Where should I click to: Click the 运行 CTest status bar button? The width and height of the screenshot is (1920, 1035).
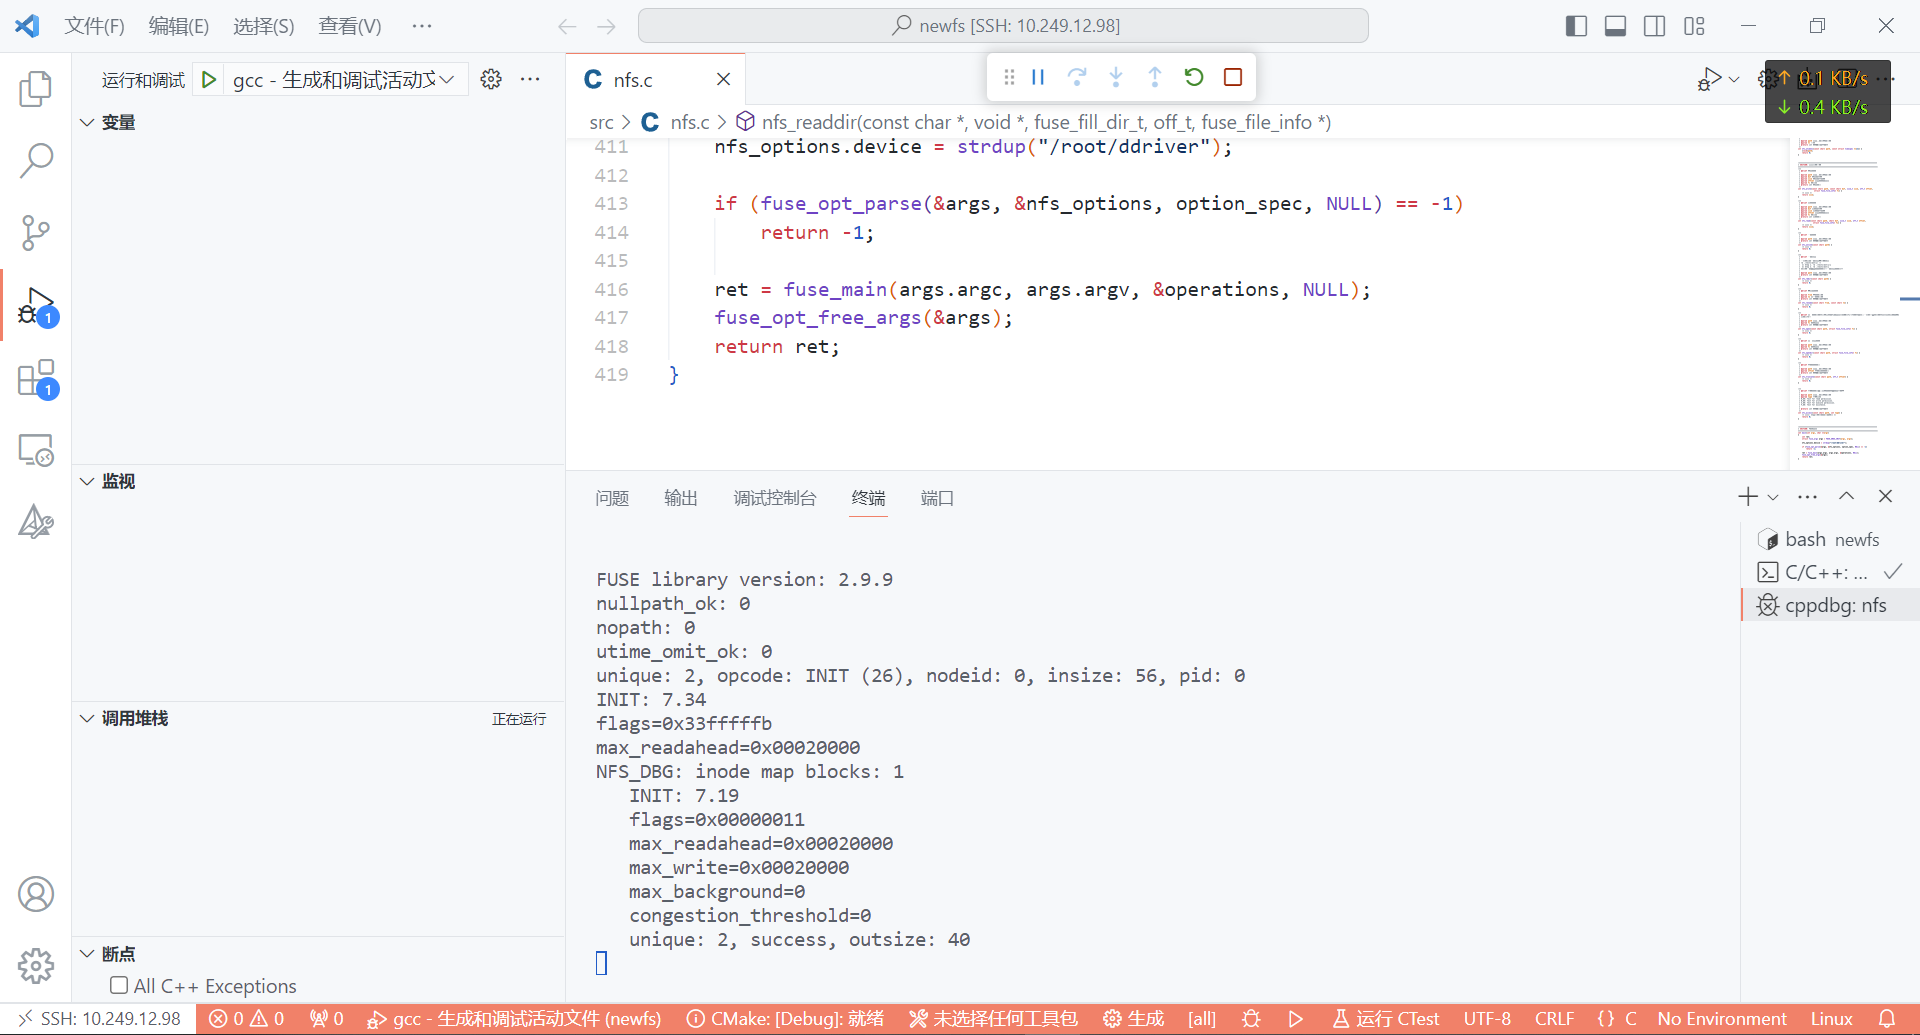(x=1386, y=1018)
